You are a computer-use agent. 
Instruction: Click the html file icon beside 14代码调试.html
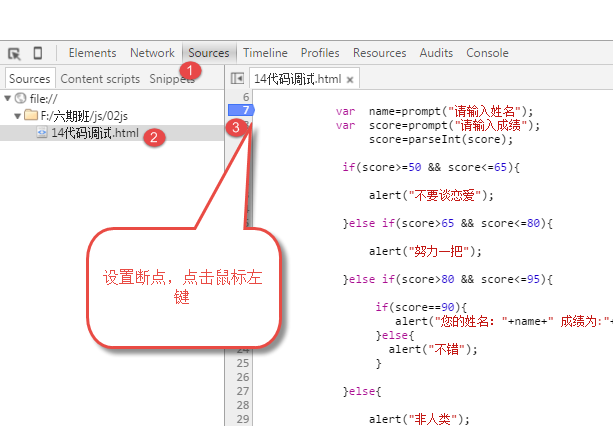click(x=41, y=133)
